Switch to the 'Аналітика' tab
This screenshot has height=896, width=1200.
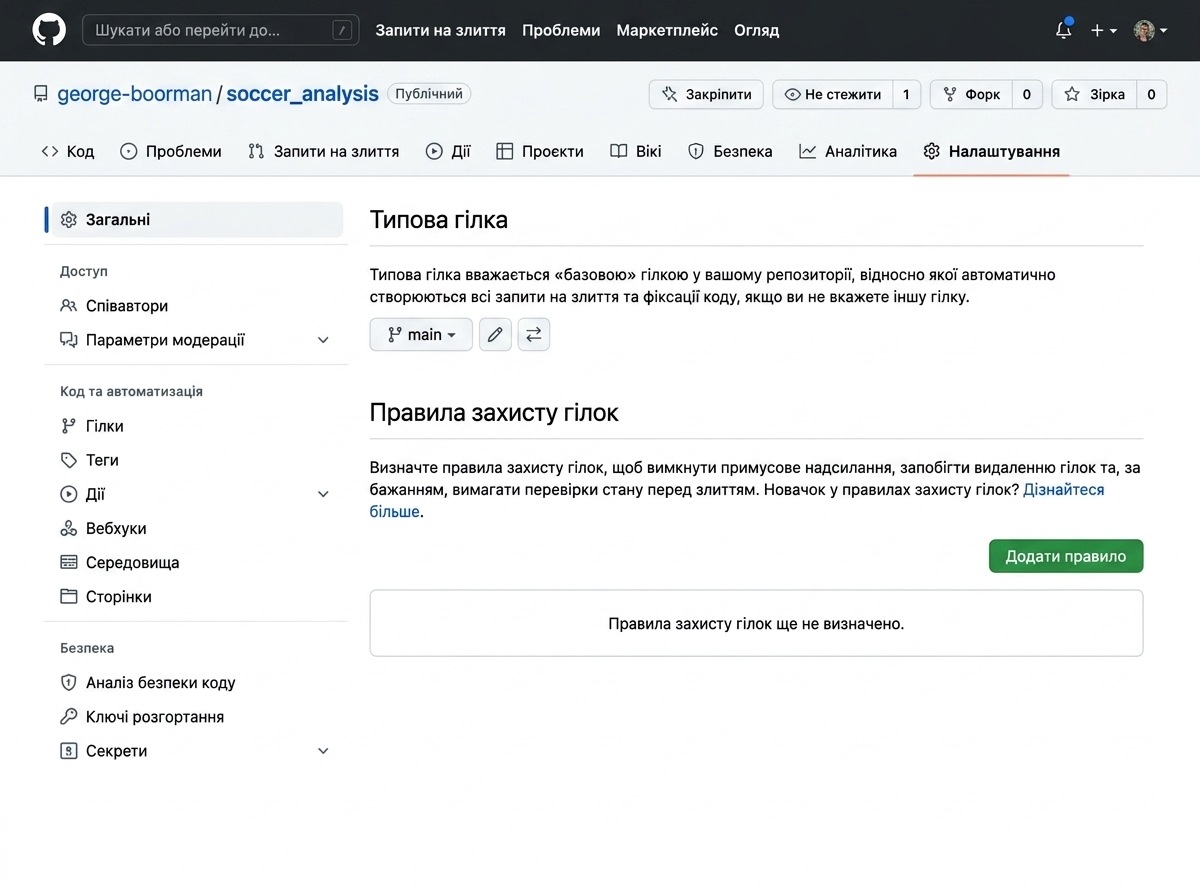pyautogui.click(x=848, y=151)
